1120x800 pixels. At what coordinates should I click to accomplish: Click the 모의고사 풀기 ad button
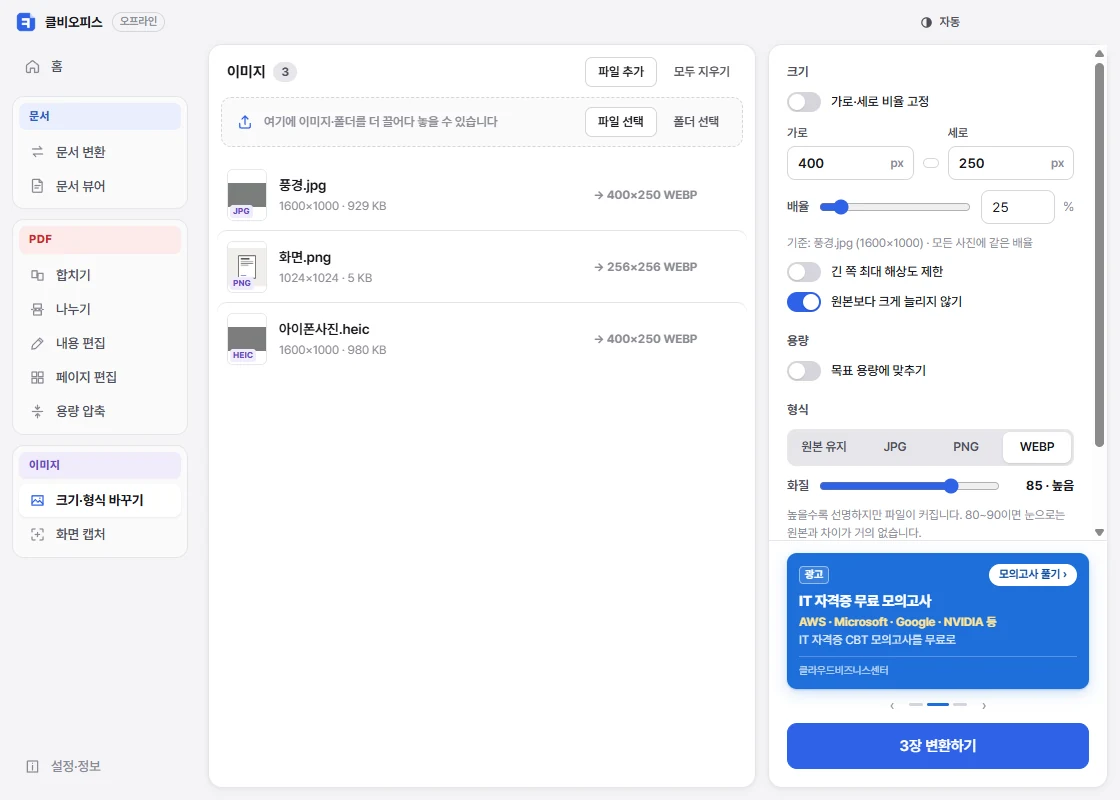[x=1032, y=574]
